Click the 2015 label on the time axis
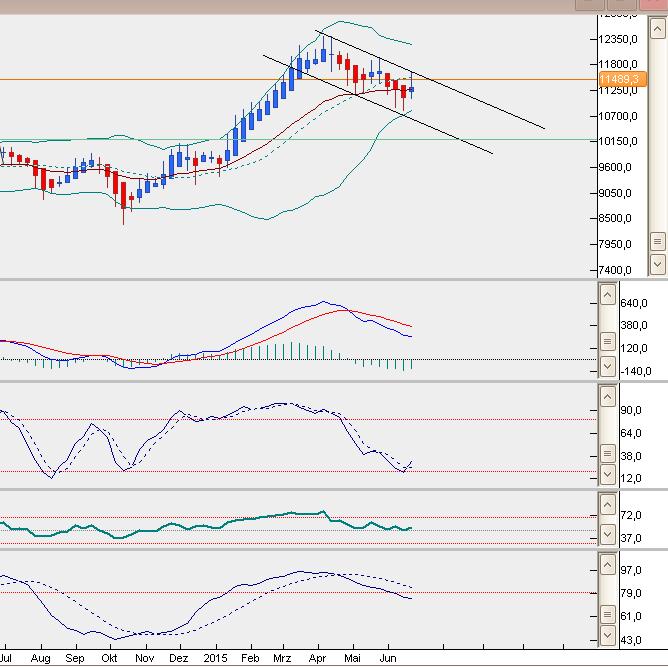Screen dimensions: 668x667 coord(217,659)
